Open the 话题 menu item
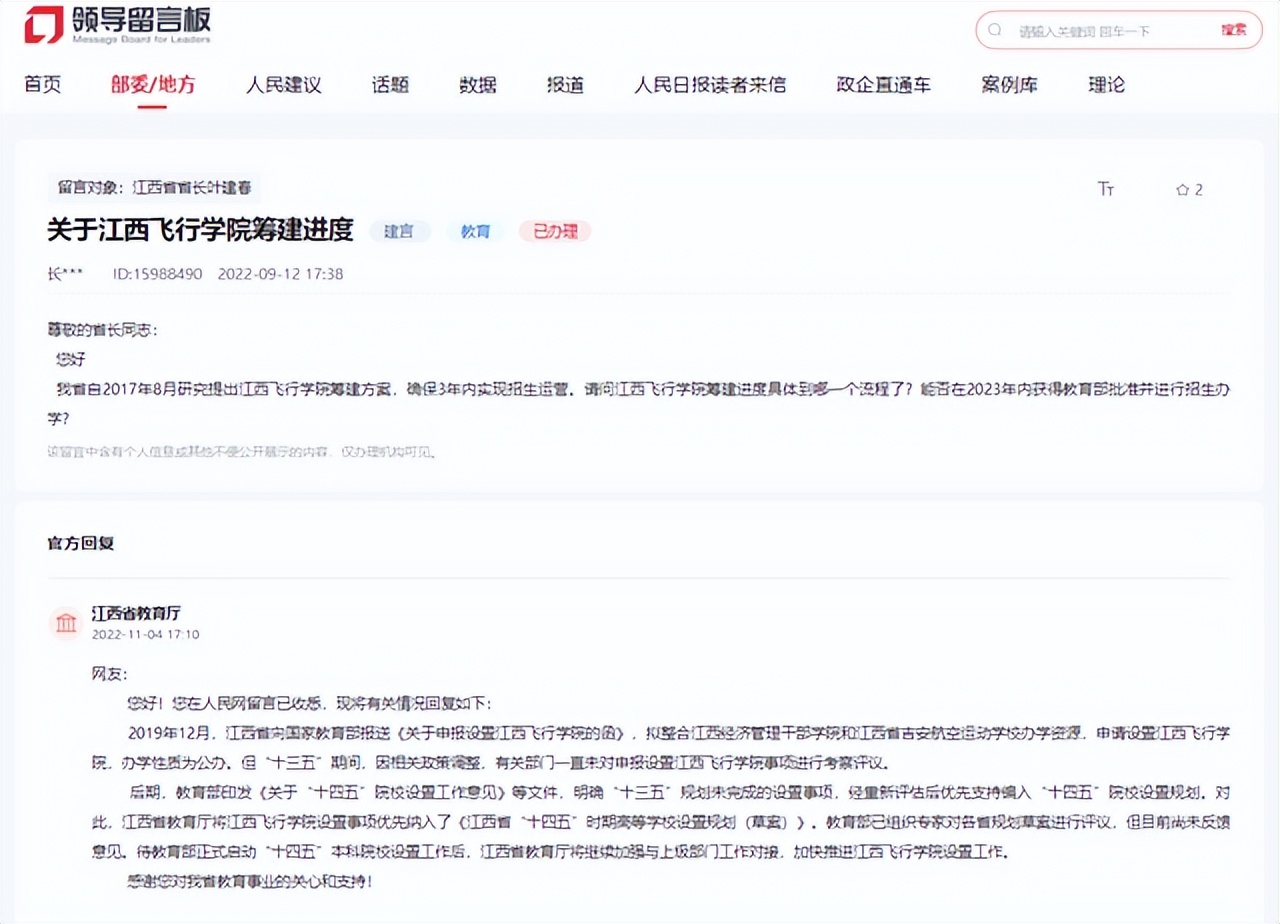 (x=390, y=85)
